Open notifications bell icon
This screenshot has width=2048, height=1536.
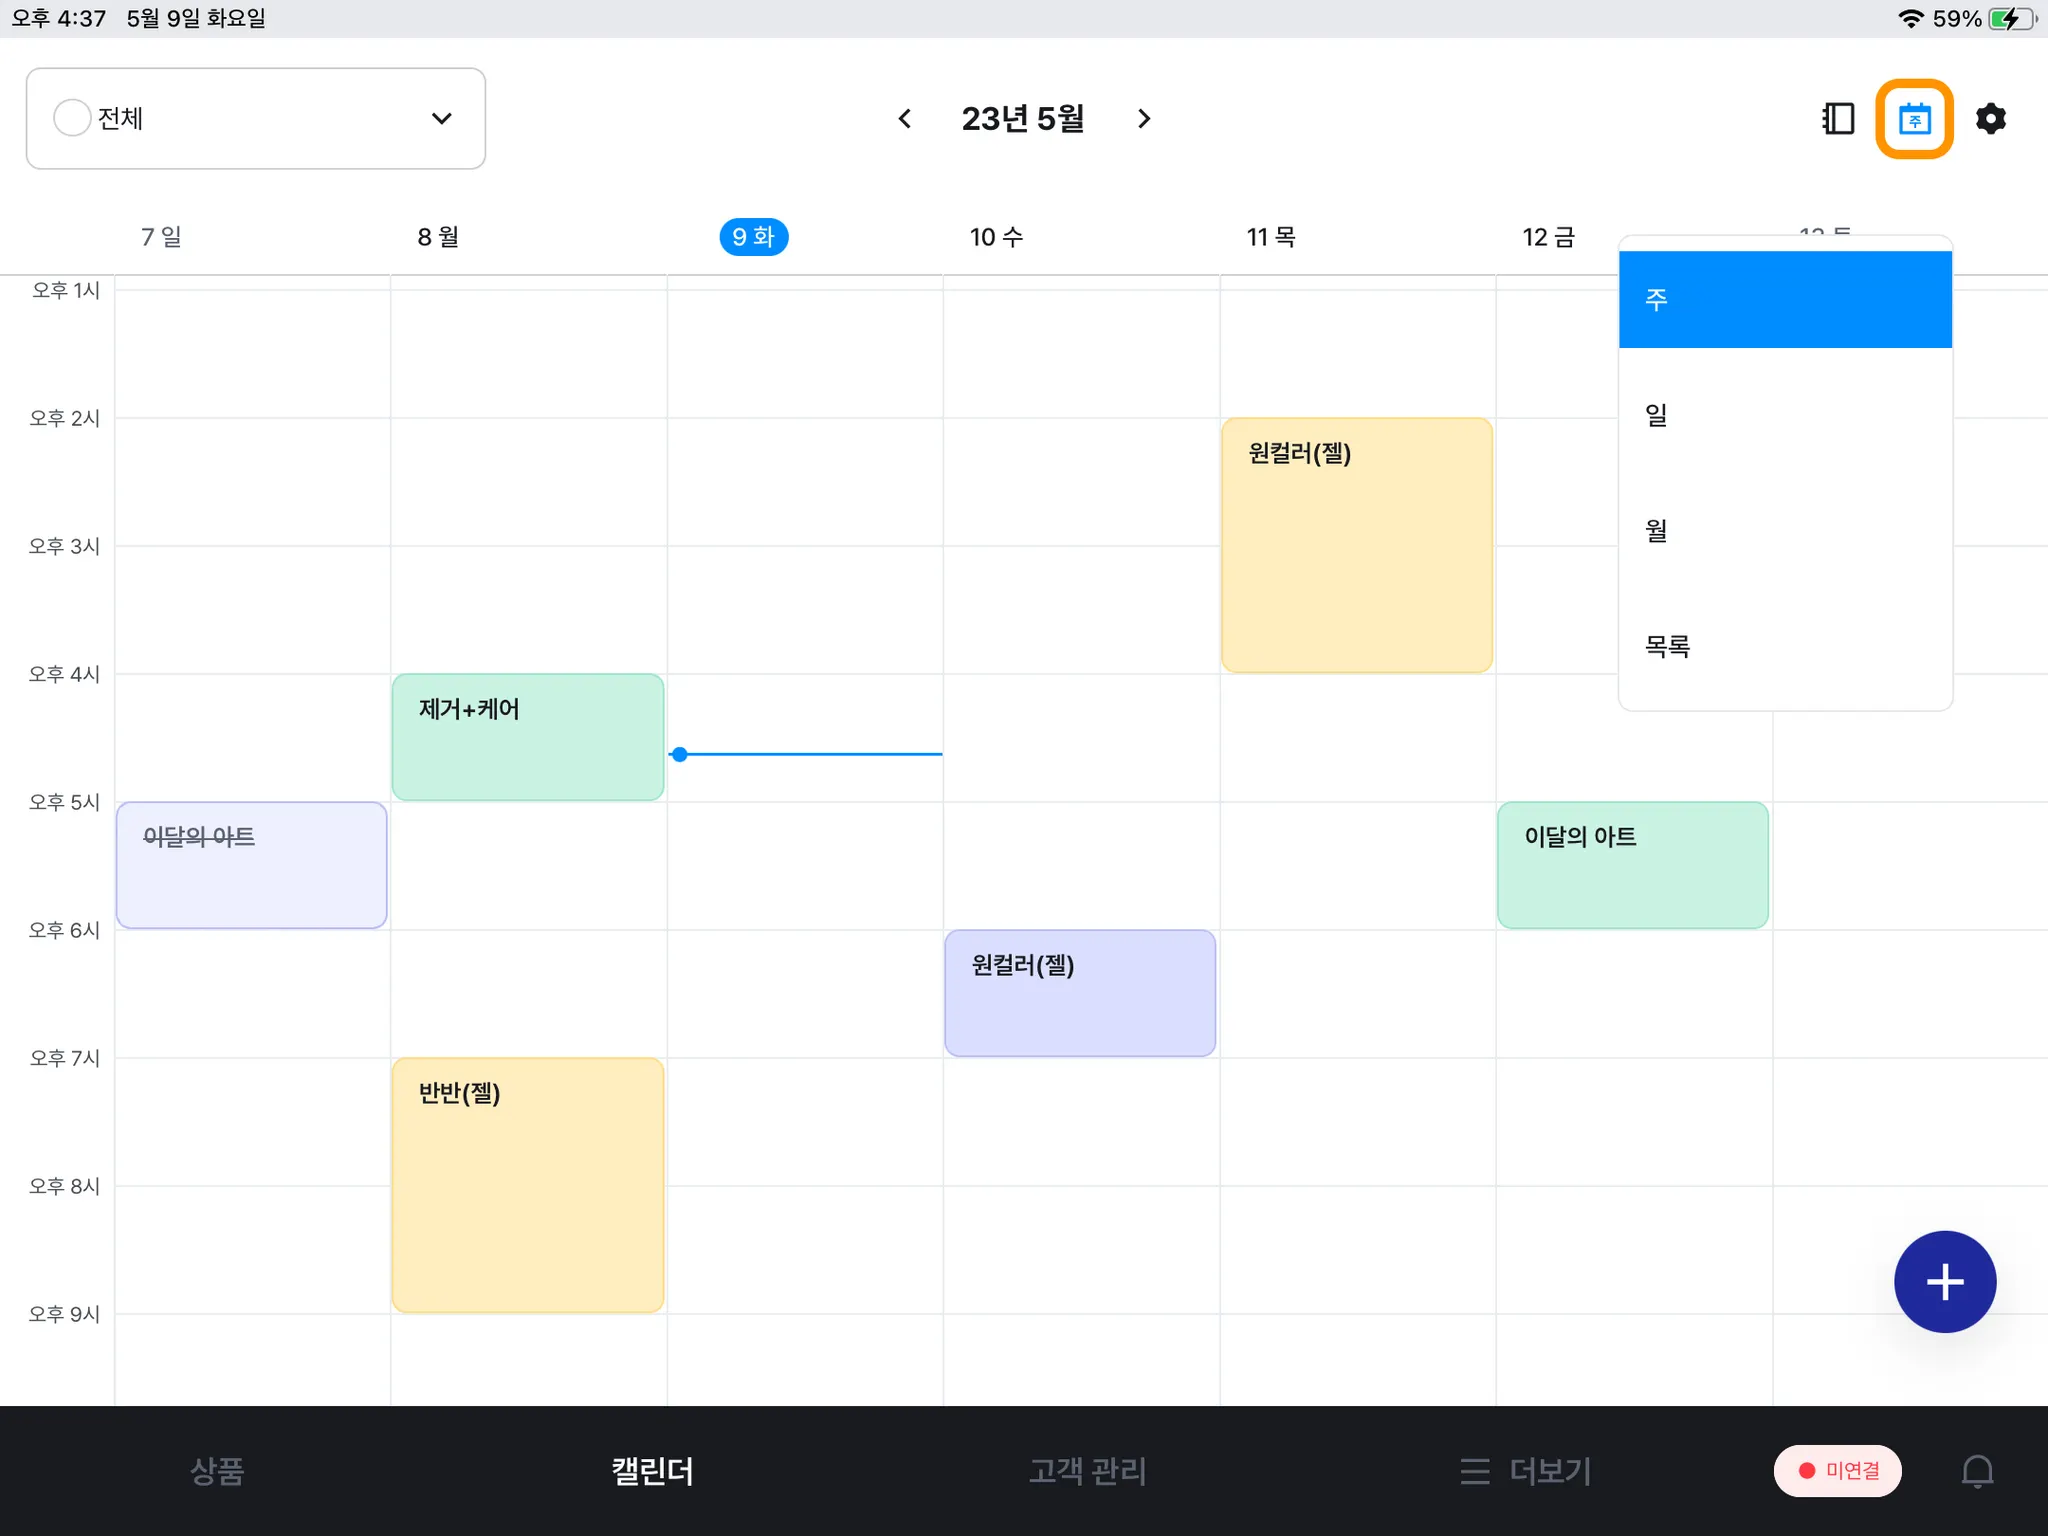(1977, 1471)
